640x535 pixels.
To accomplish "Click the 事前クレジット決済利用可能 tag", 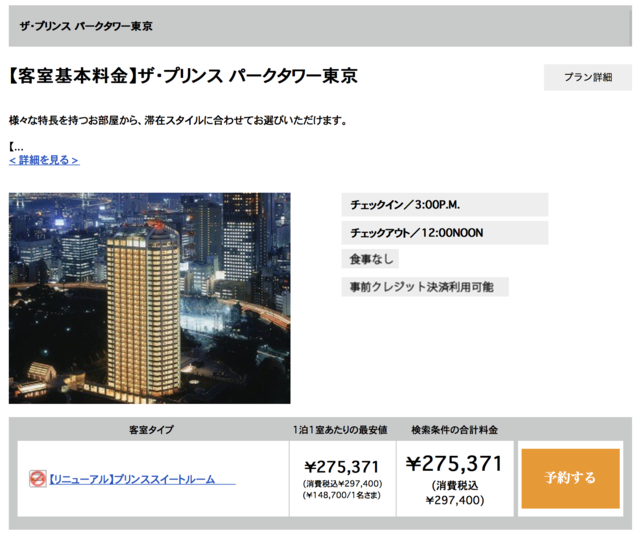I will click(425, 287).
